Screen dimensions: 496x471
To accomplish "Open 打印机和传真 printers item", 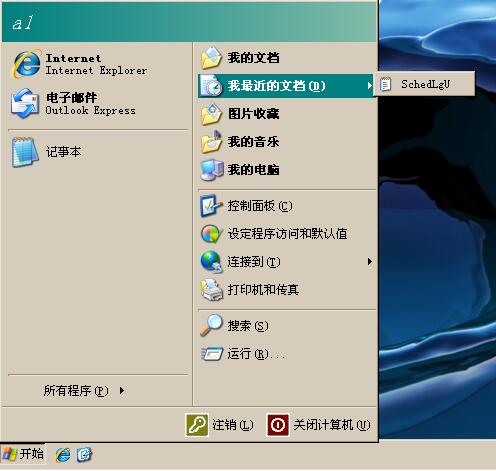I will click(287, 290).
